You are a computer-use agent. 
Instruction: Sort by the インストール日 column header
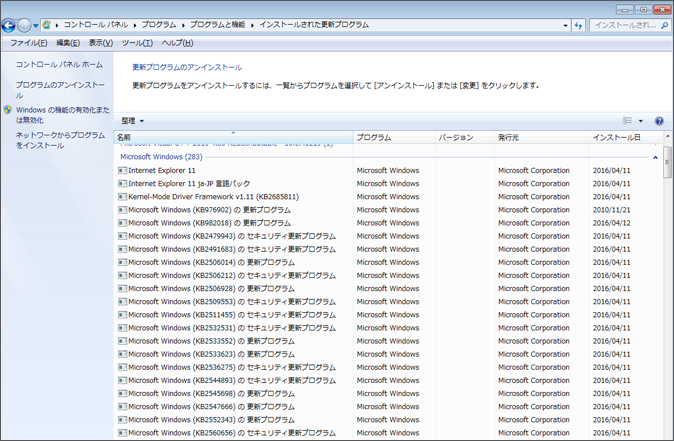pyautogui.click(x=626, y=138)
